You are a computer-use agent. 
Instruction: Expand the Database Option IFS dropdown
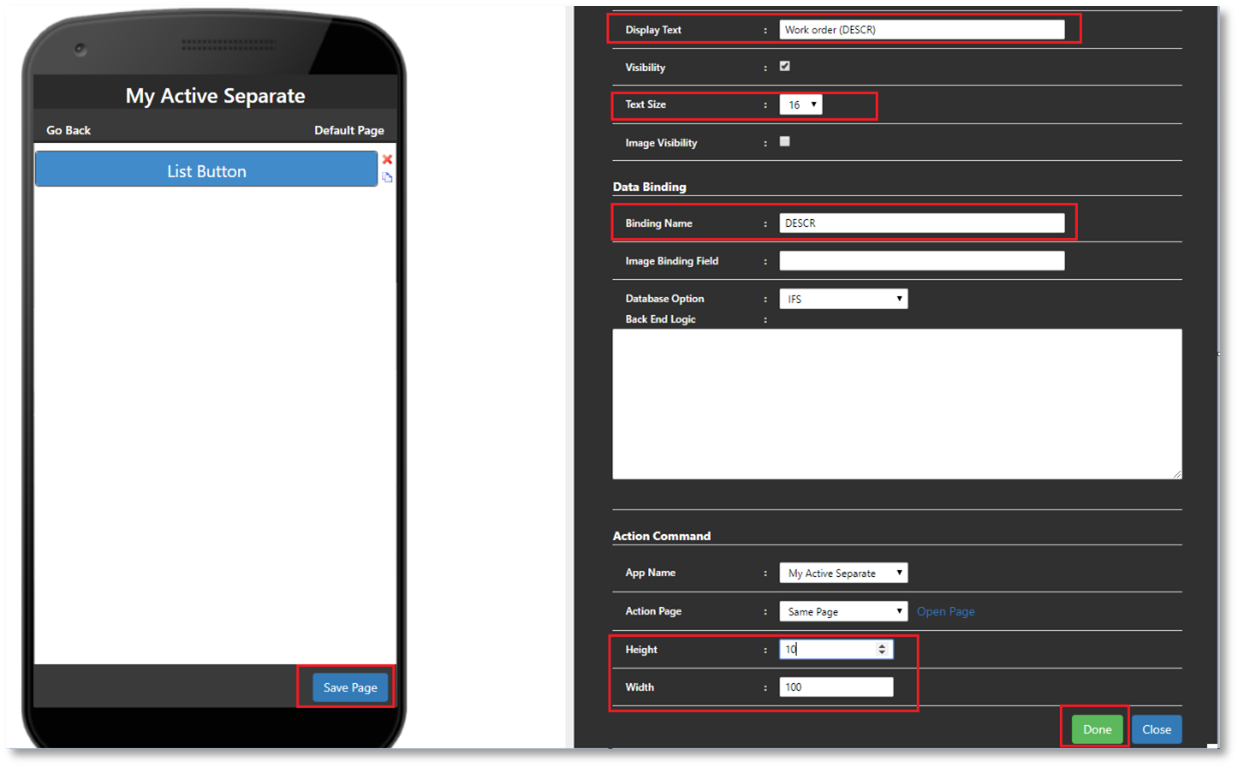[844, 298]
